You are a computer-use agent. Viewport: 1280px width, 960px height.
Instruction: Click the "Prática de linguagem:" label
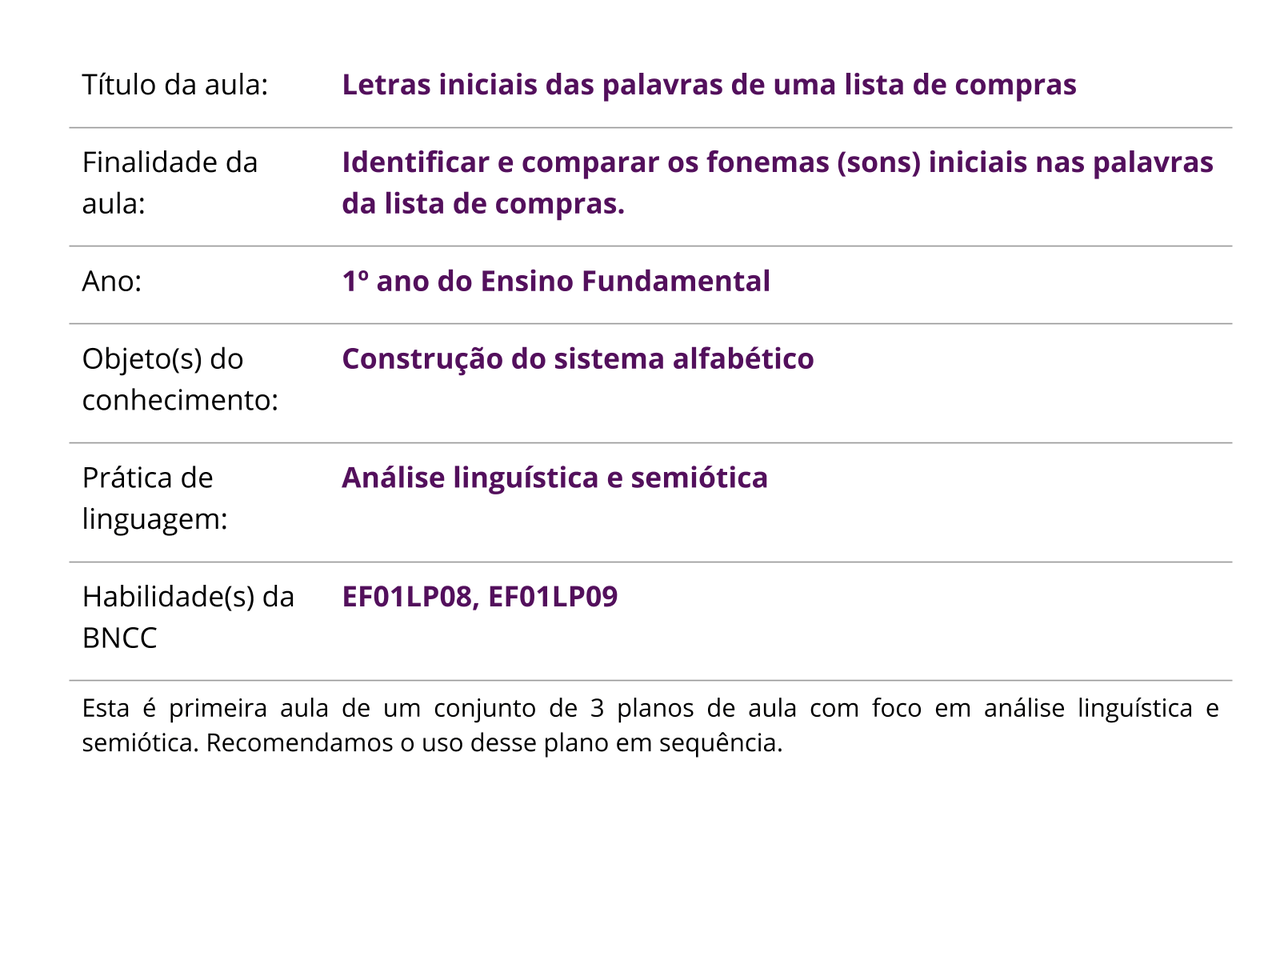(x=155, y=498)
